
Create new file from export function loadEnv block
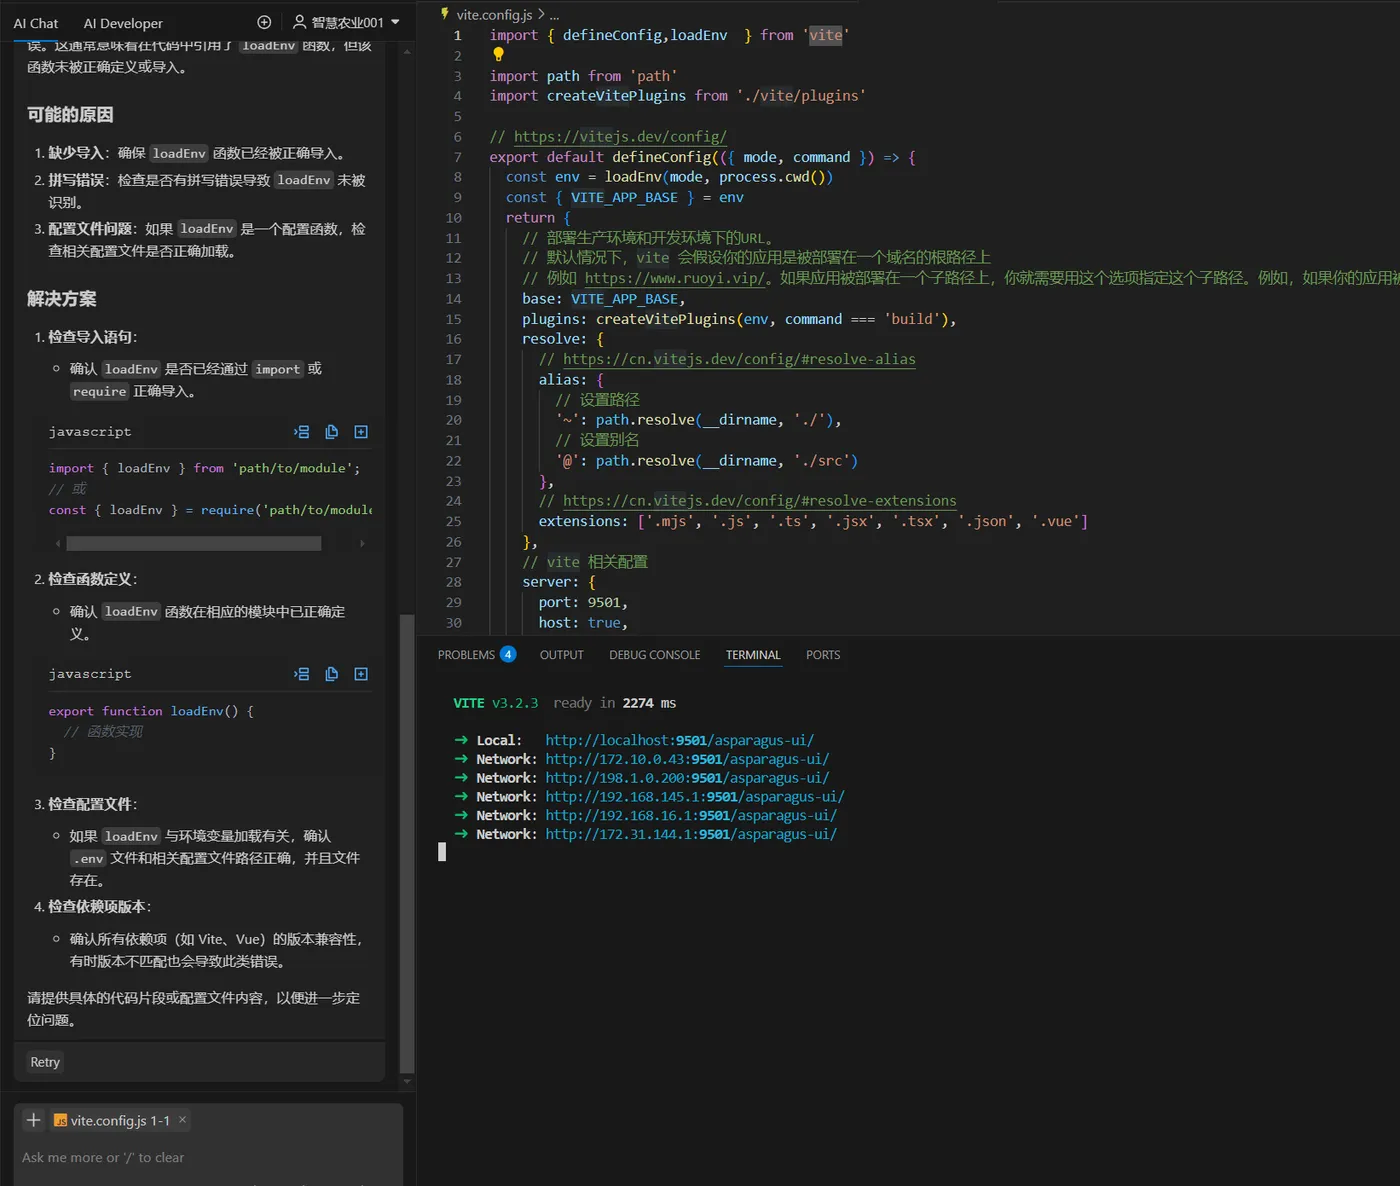coord(361,674)
